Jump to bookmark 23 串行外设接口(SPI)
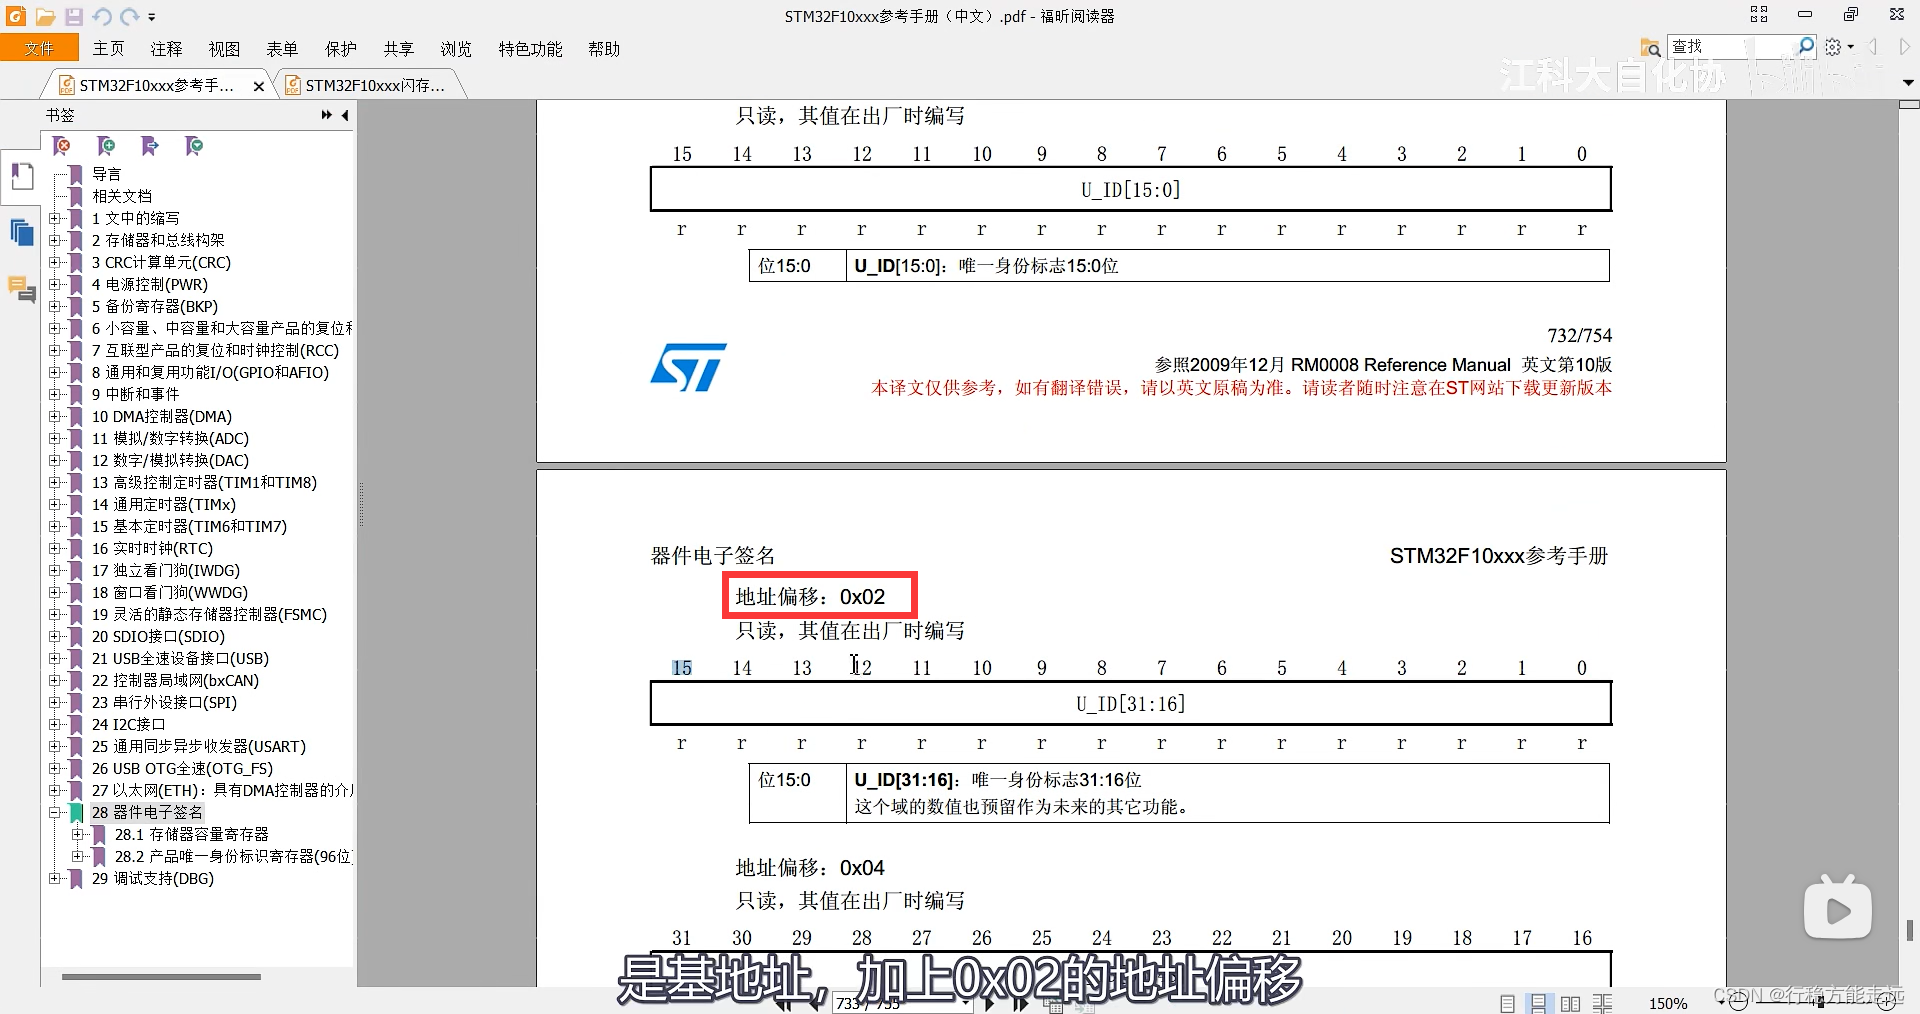1920x1014 pixels. pos(164,702)
